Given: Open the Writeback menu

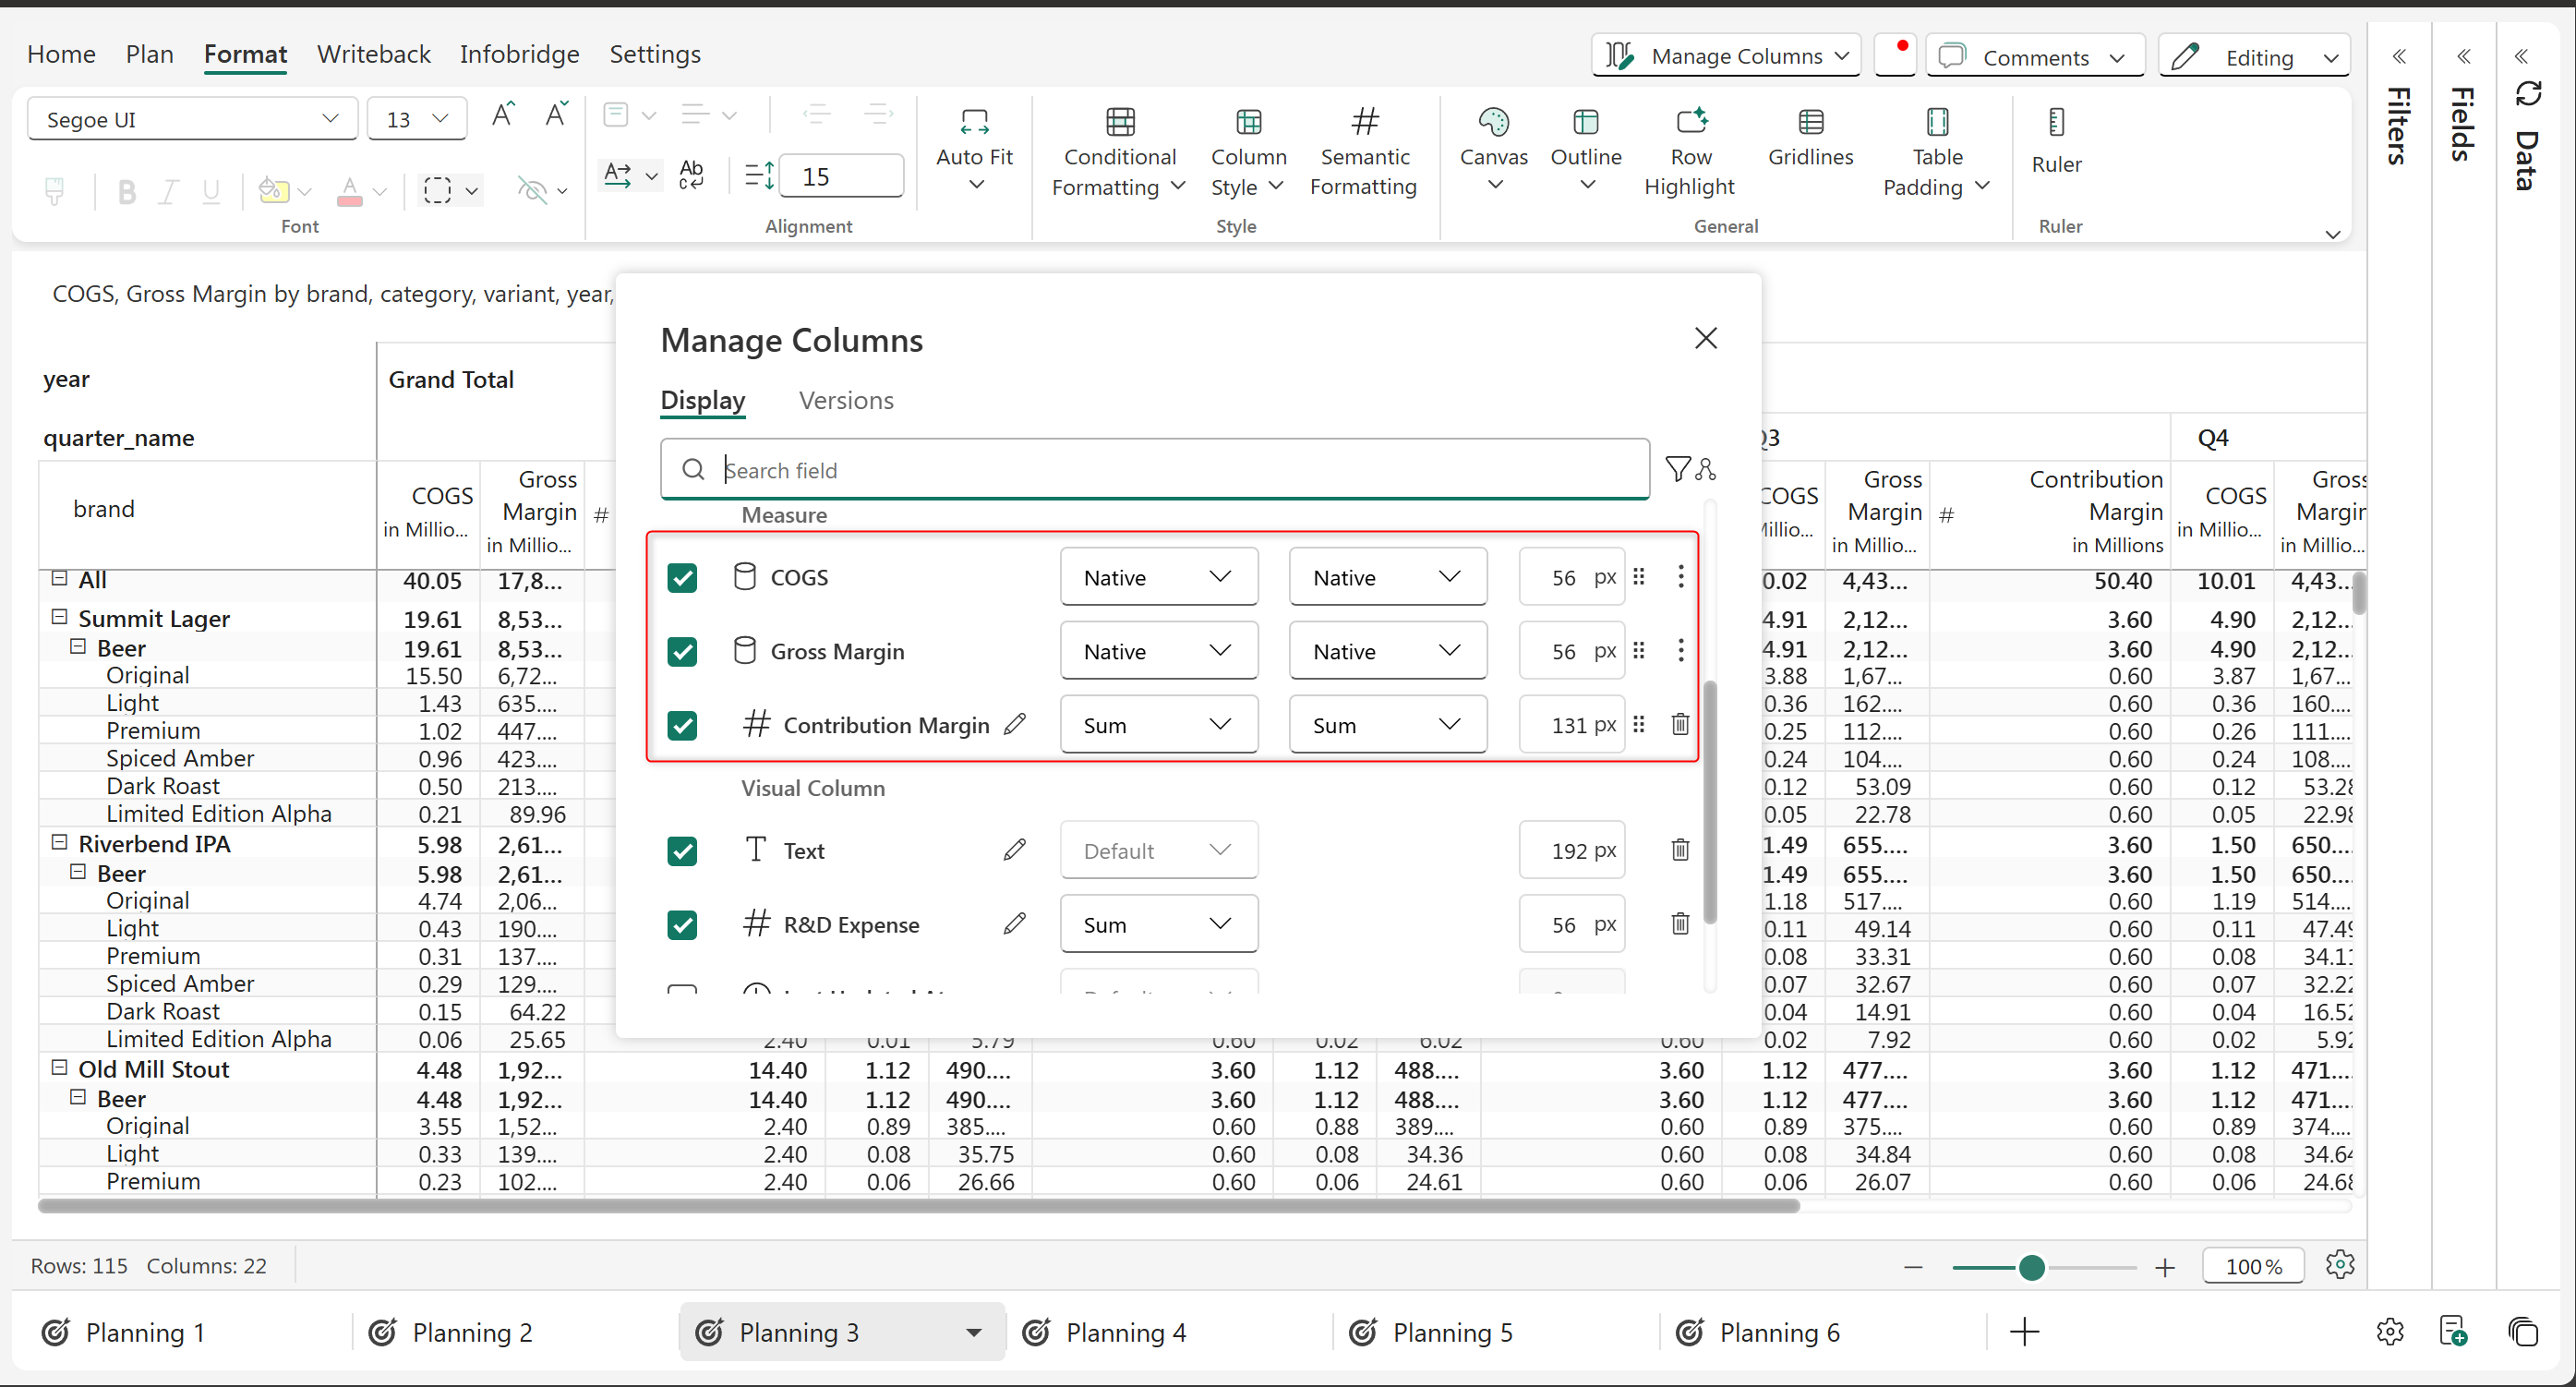Looking at the screenshot, I should point(373,54).
